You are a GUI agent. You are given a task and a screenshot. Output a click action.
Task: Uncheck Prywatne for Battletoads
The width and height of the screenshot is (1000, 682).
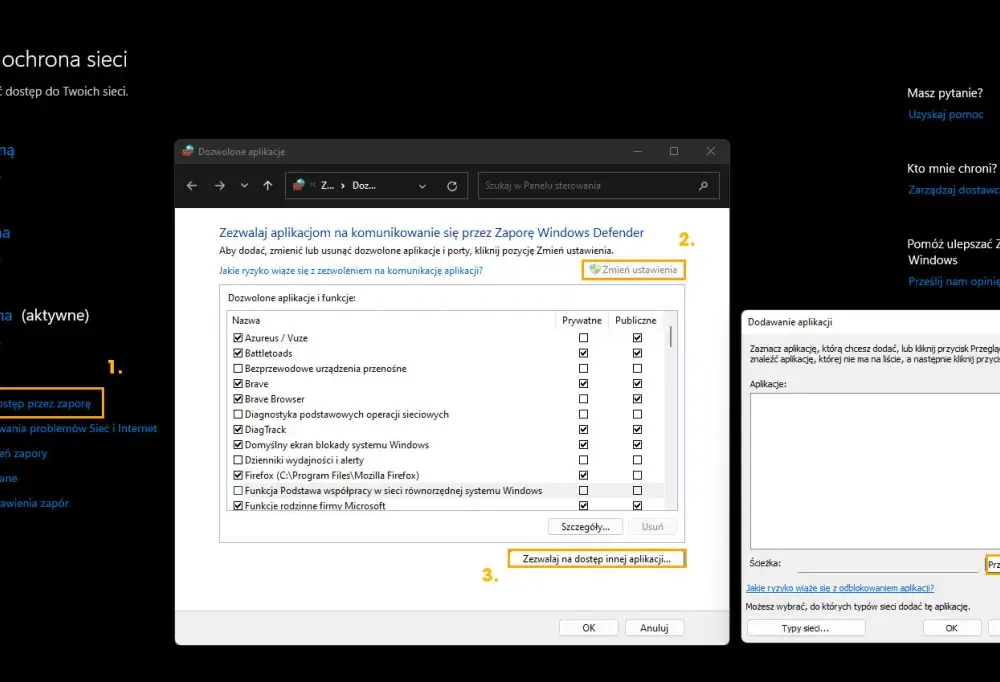[x=583, y=353]
